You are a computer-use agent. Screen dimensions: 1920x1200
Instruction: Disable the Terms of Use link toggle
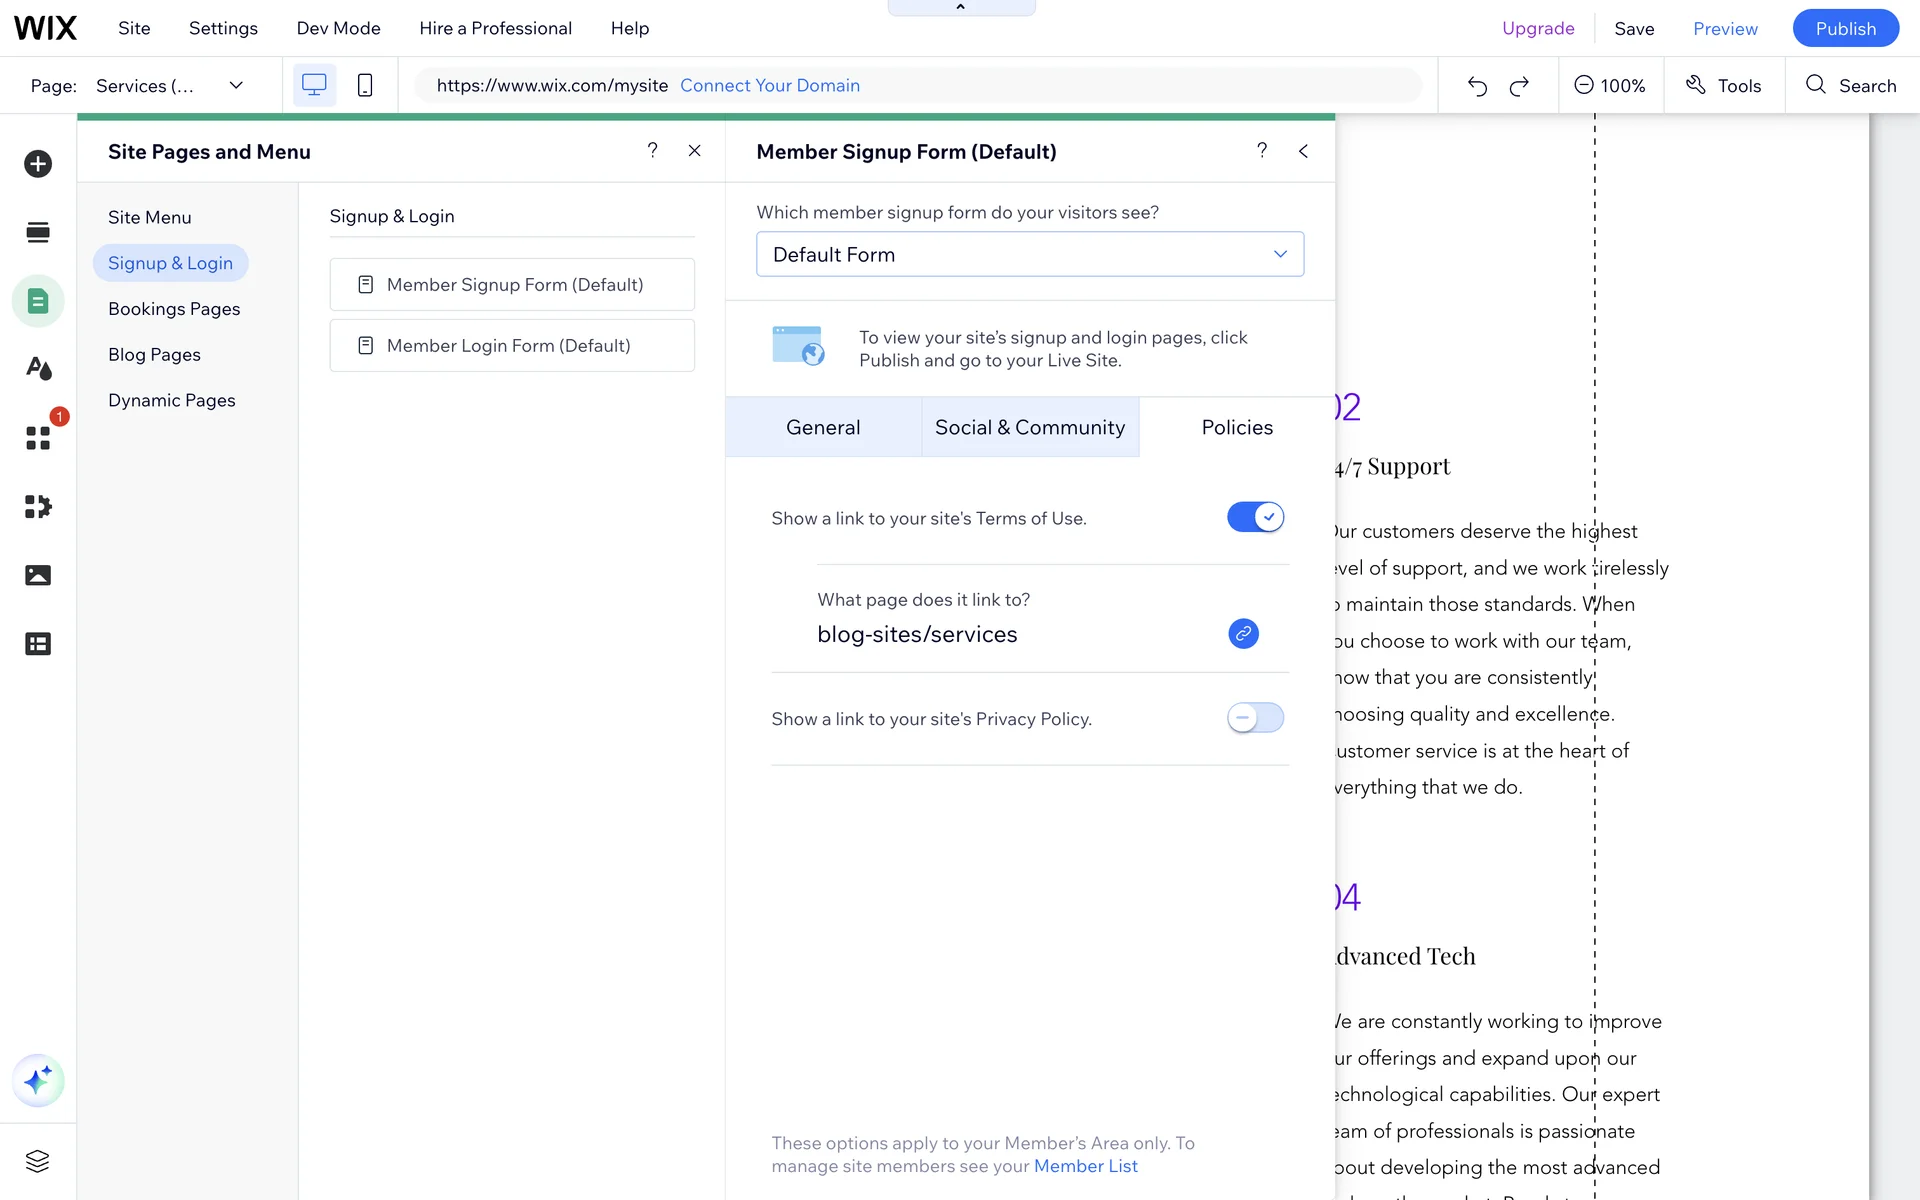pyautogui.click(x=1255, y=517)
